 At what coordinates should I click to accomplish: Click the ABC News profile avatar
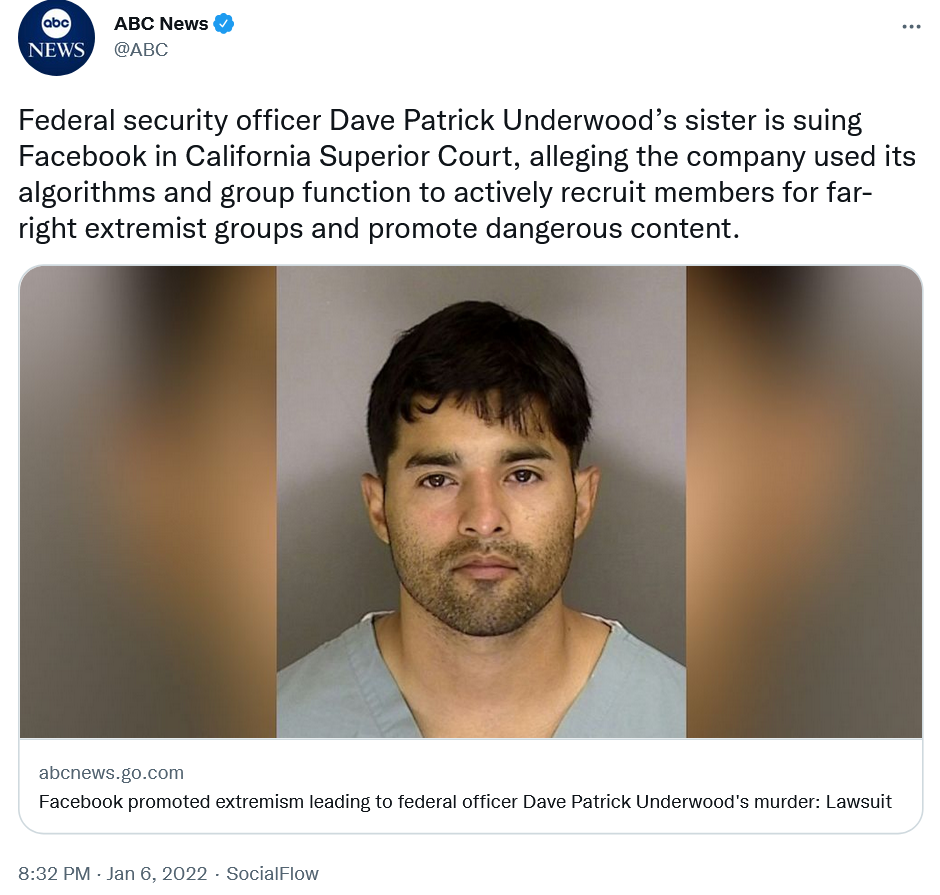(56, 38)
